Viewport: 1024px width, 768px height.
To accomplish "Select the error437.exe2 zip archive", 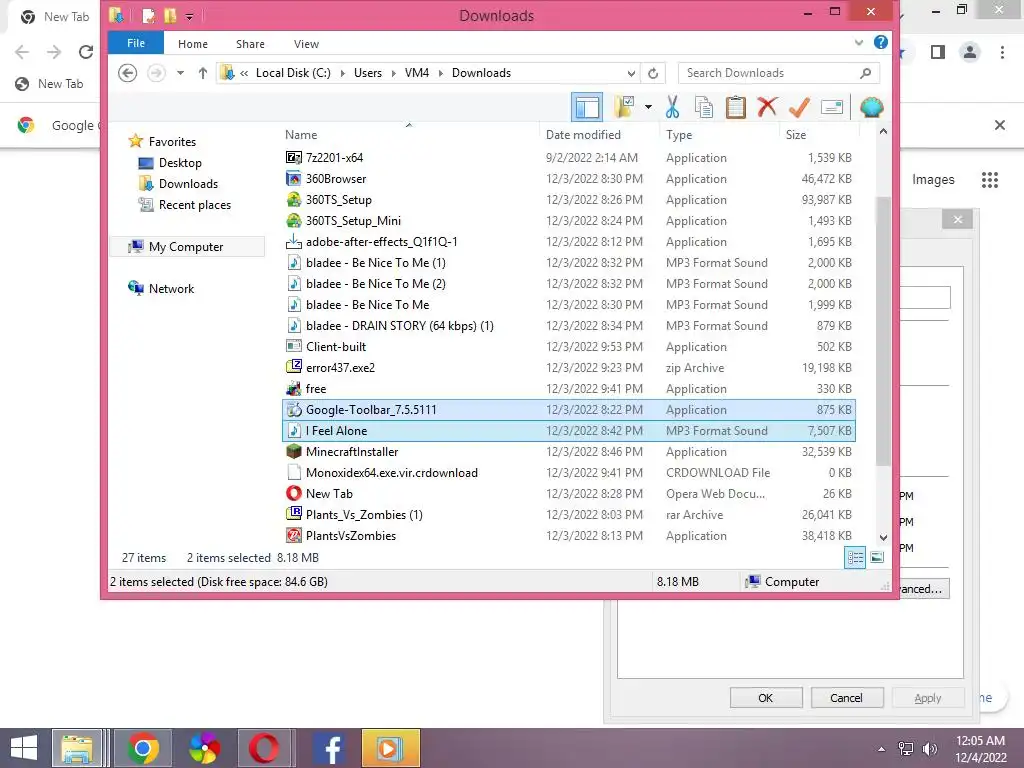I will click(x=568, y=367).
